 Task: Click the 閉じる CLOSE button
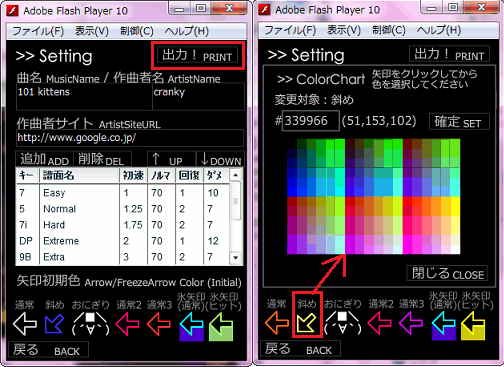(x=447, y=273)
